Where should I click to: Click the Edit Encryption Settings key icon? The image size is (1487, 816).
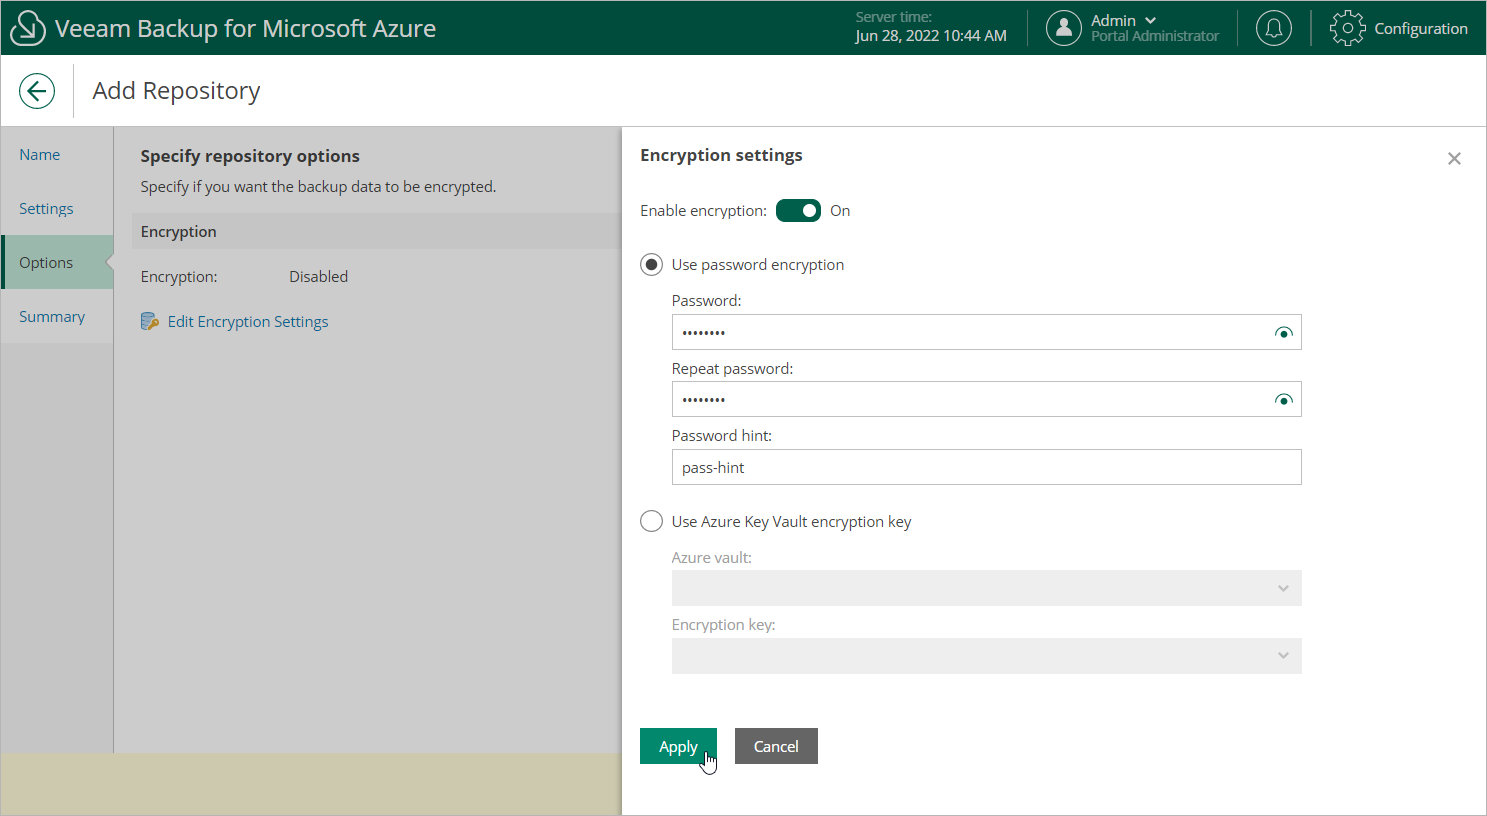pos(150,321)
